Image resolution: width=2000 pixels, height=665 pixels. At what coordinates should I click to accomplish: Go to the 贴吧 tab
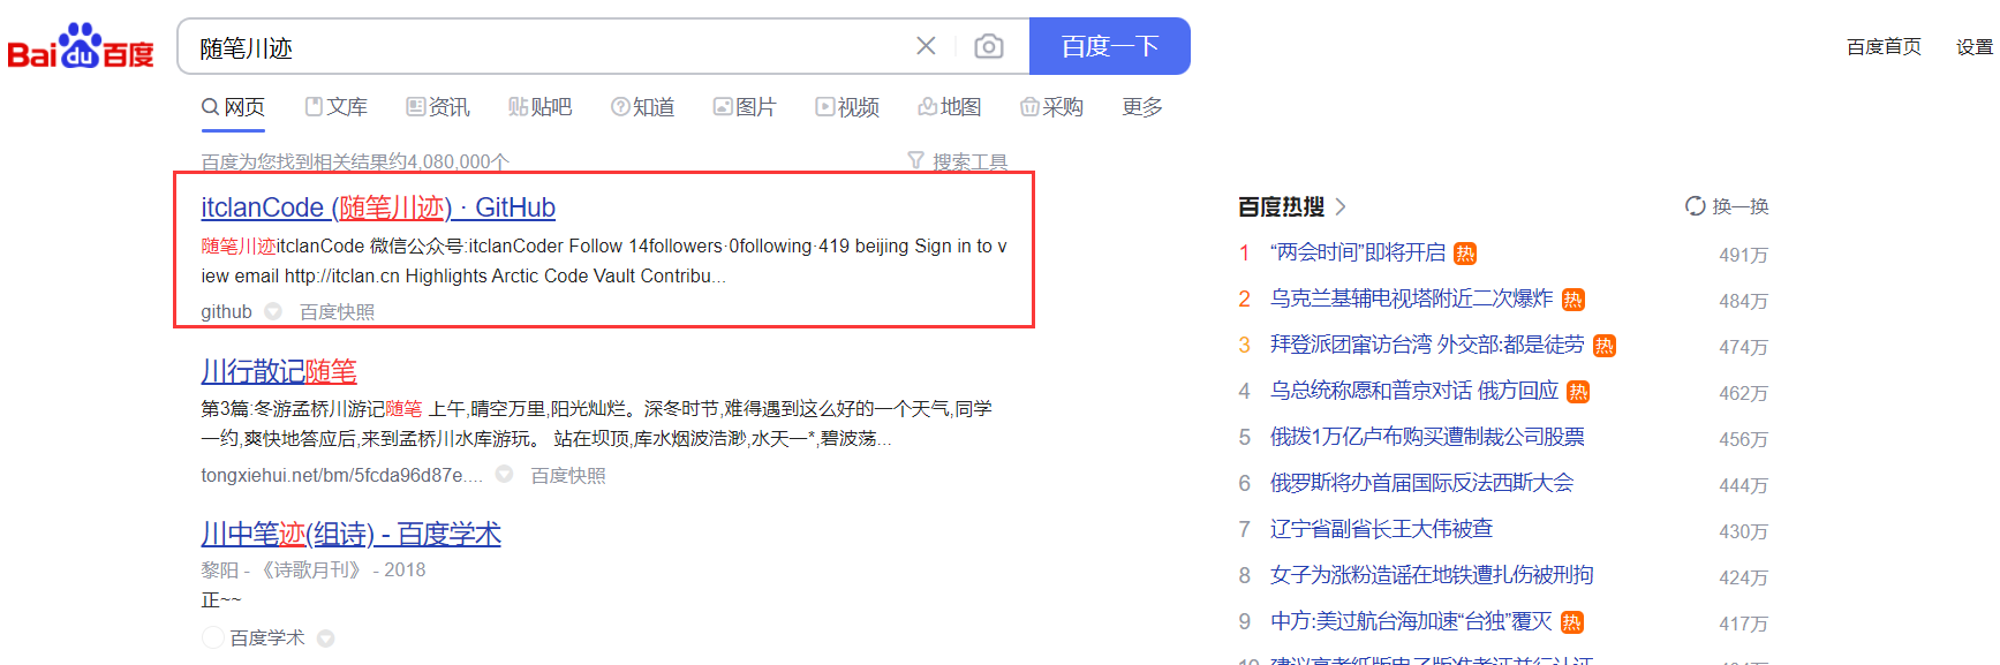coord(540,107)
